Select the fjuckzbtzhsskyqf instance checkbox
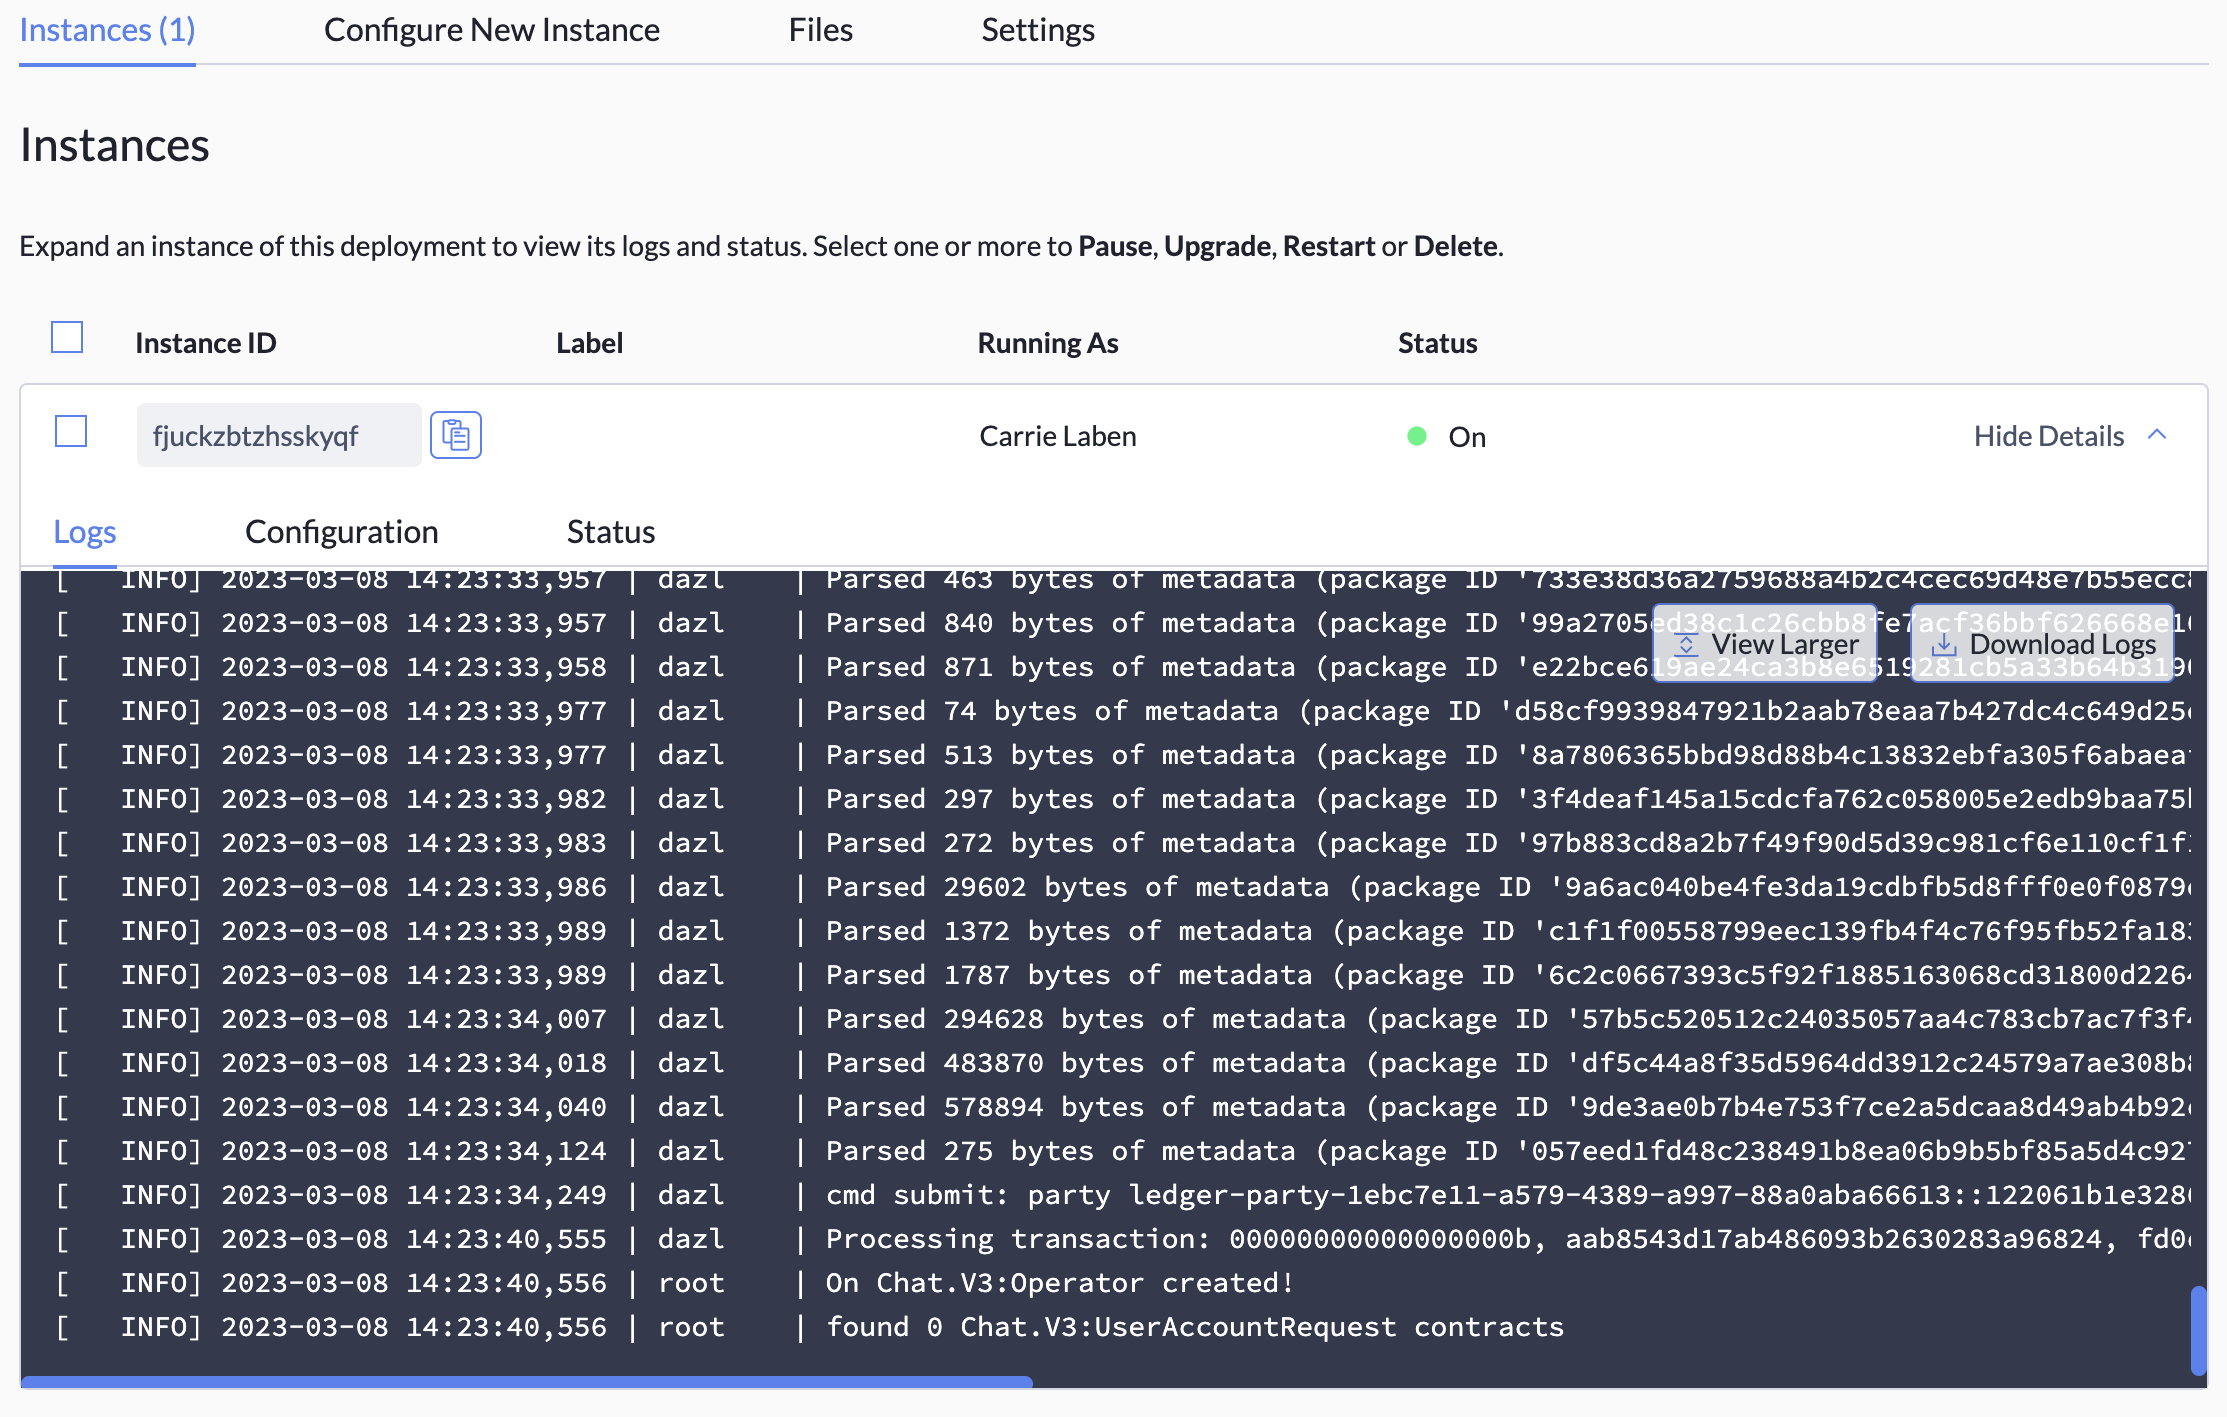 click(71, 432)
